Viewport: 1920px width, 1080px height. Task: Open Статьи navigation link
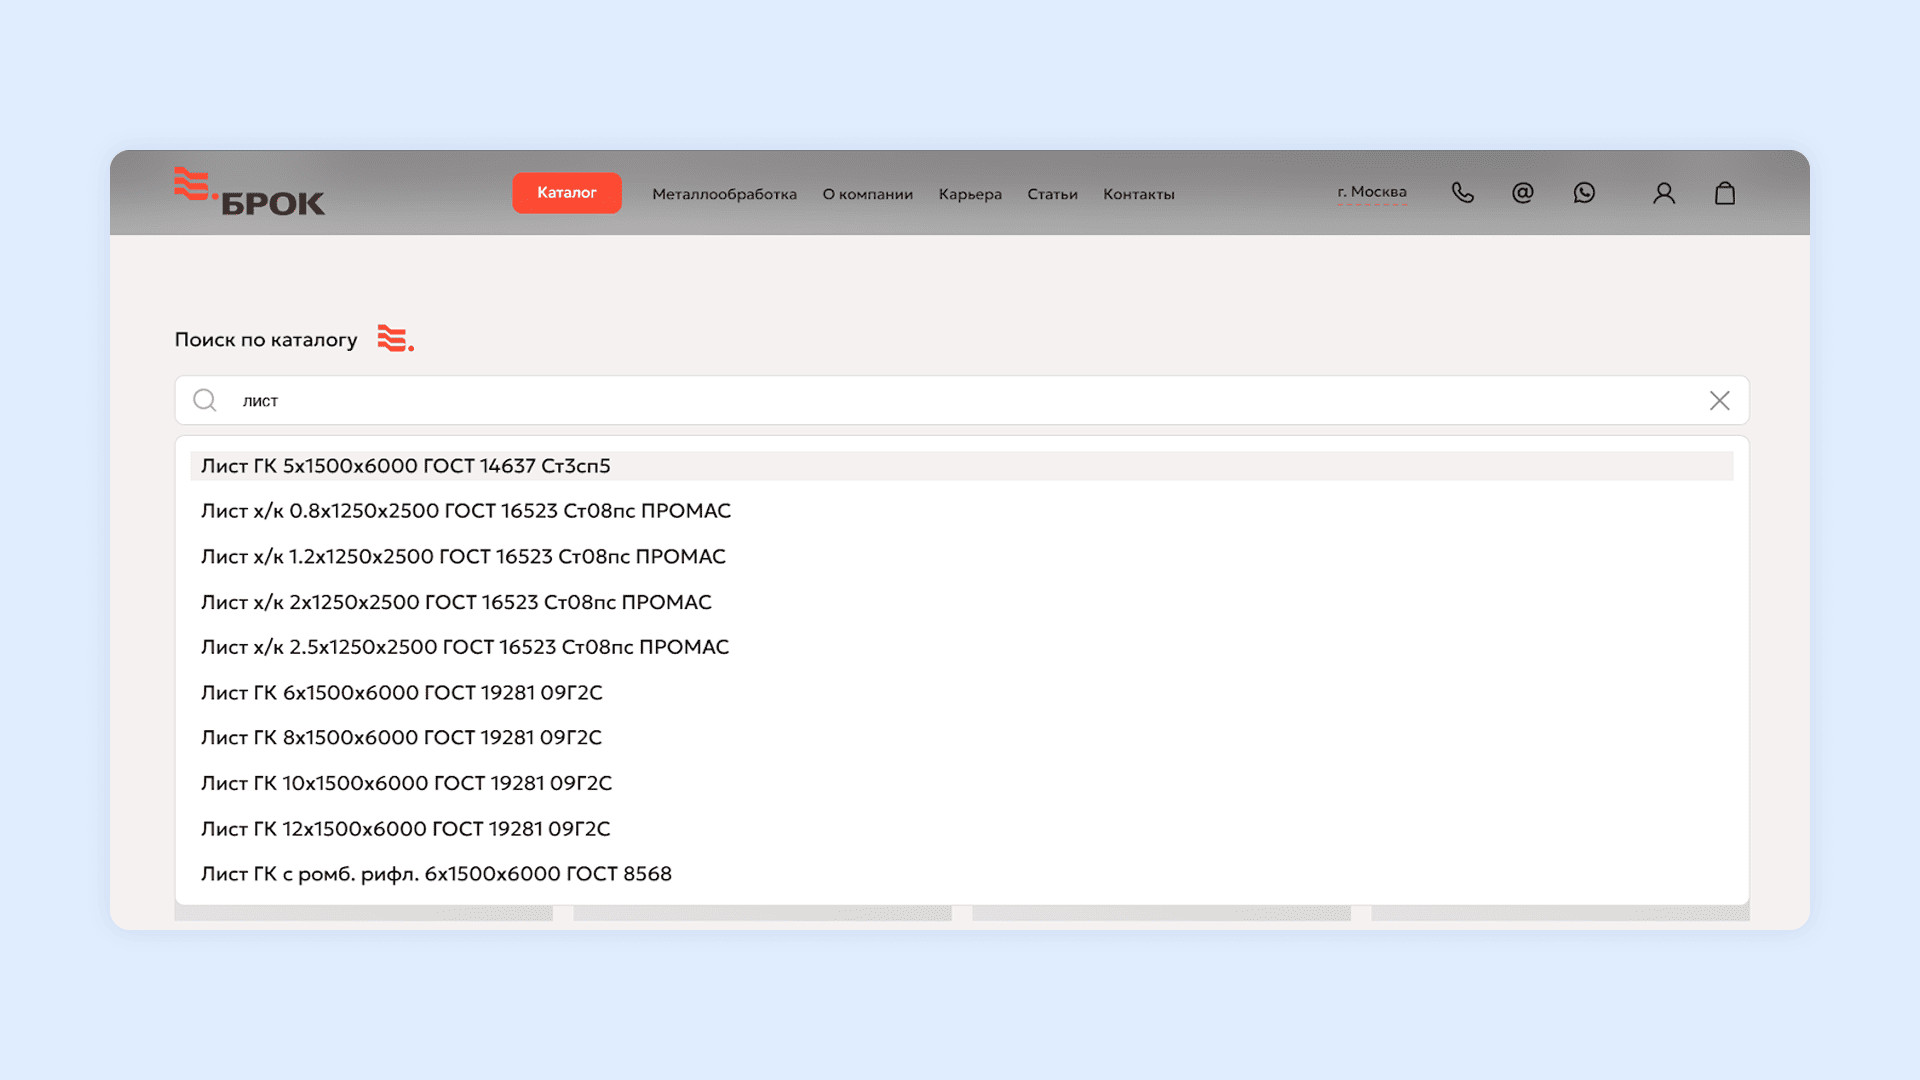1052,194
